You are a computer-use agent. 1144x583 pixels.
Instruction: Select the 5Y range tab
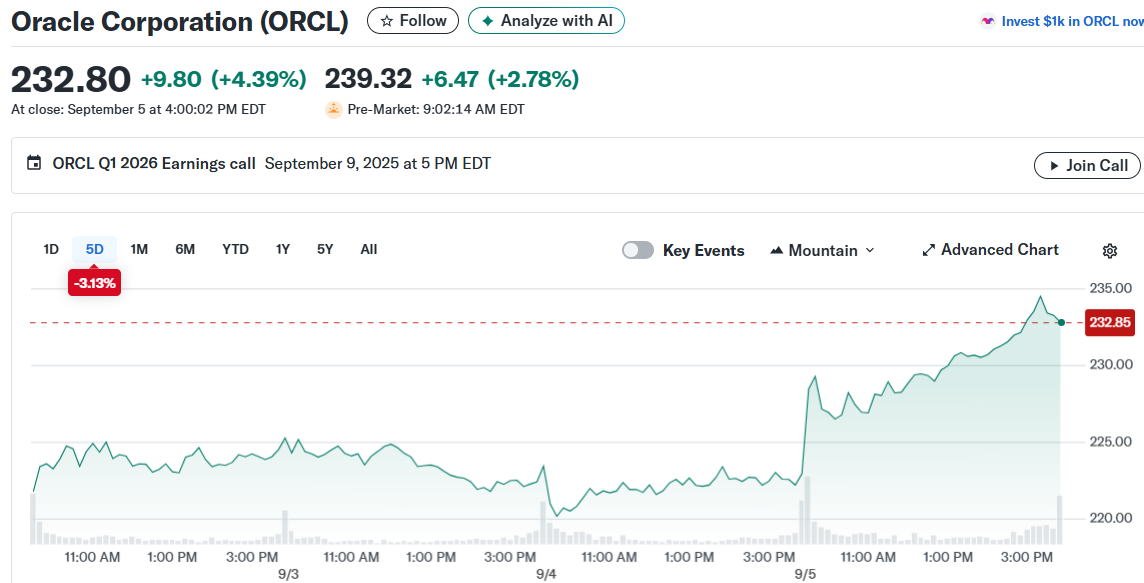pyautogui.click(x=325, y=250)
